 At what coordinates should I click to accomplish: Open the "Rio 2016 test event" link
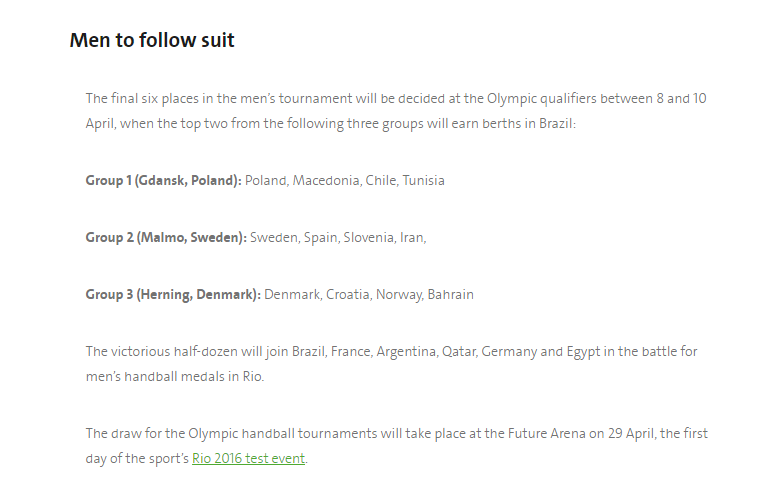[248, 459]
